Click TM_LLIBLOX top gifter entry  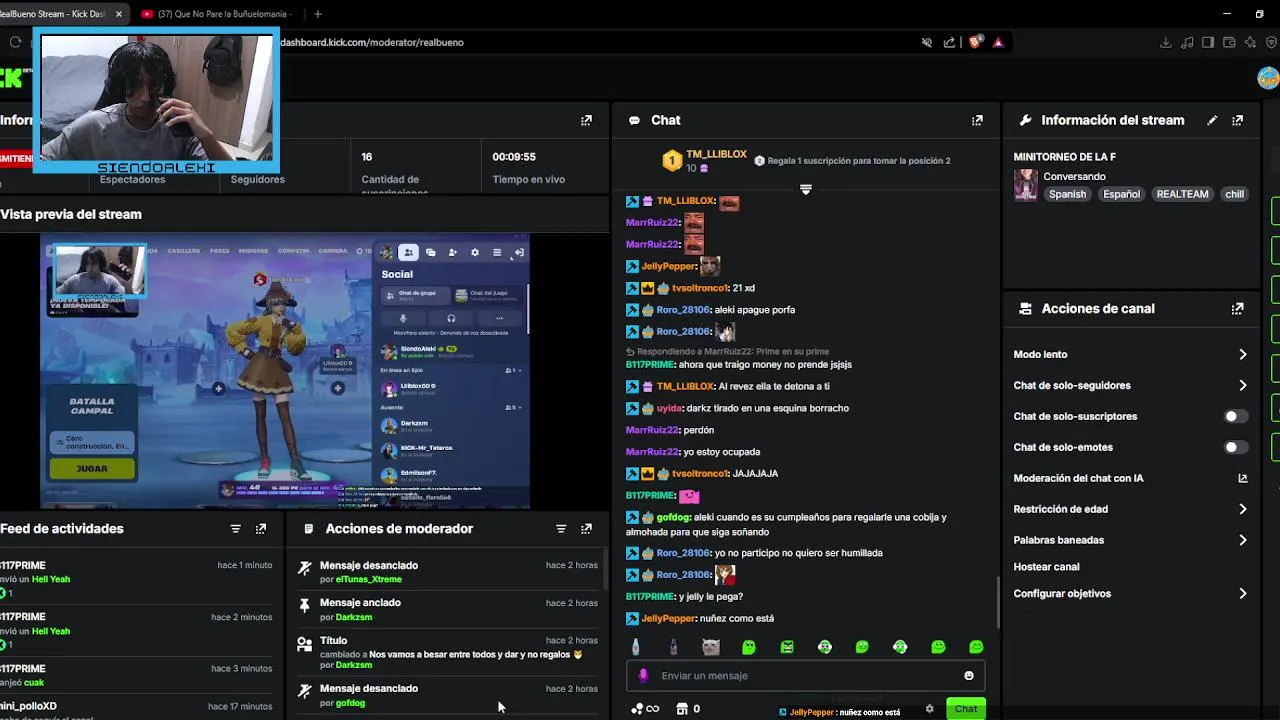[703, 160]
